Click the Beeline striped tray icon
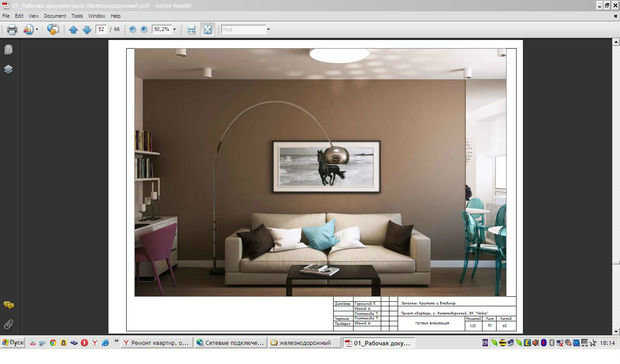The width and height of the screenshot is (620, 364). [x=503, y=343]
